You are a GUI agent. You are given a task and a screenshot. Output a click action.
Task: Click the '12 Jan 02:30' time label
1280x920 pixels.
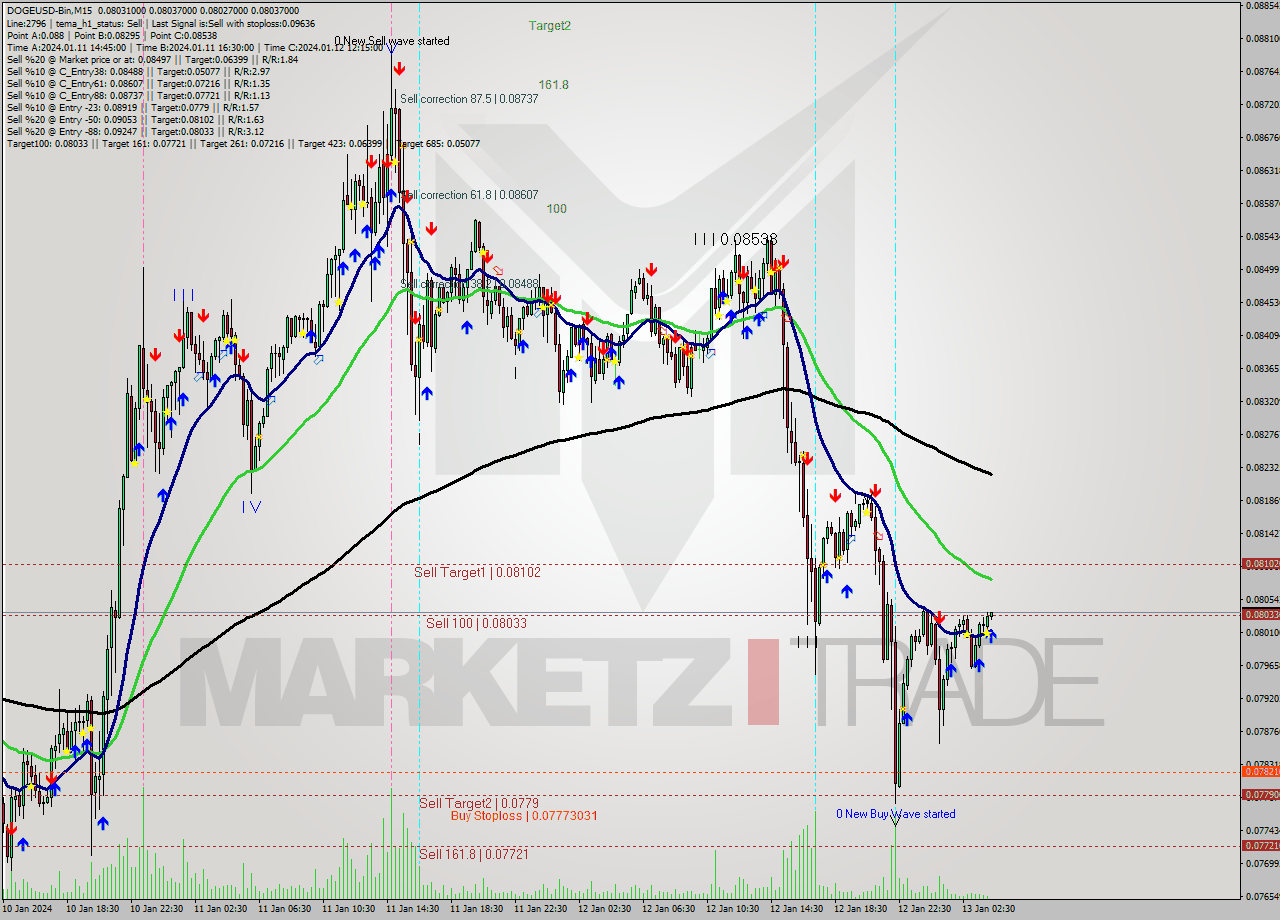604,909
